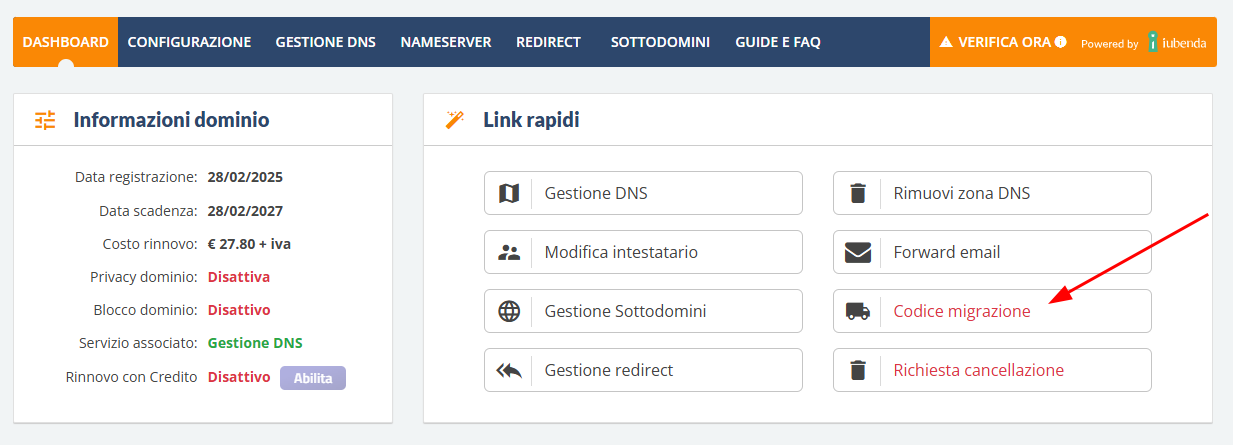Click the iubenda logo

[x=1177, y=42]
